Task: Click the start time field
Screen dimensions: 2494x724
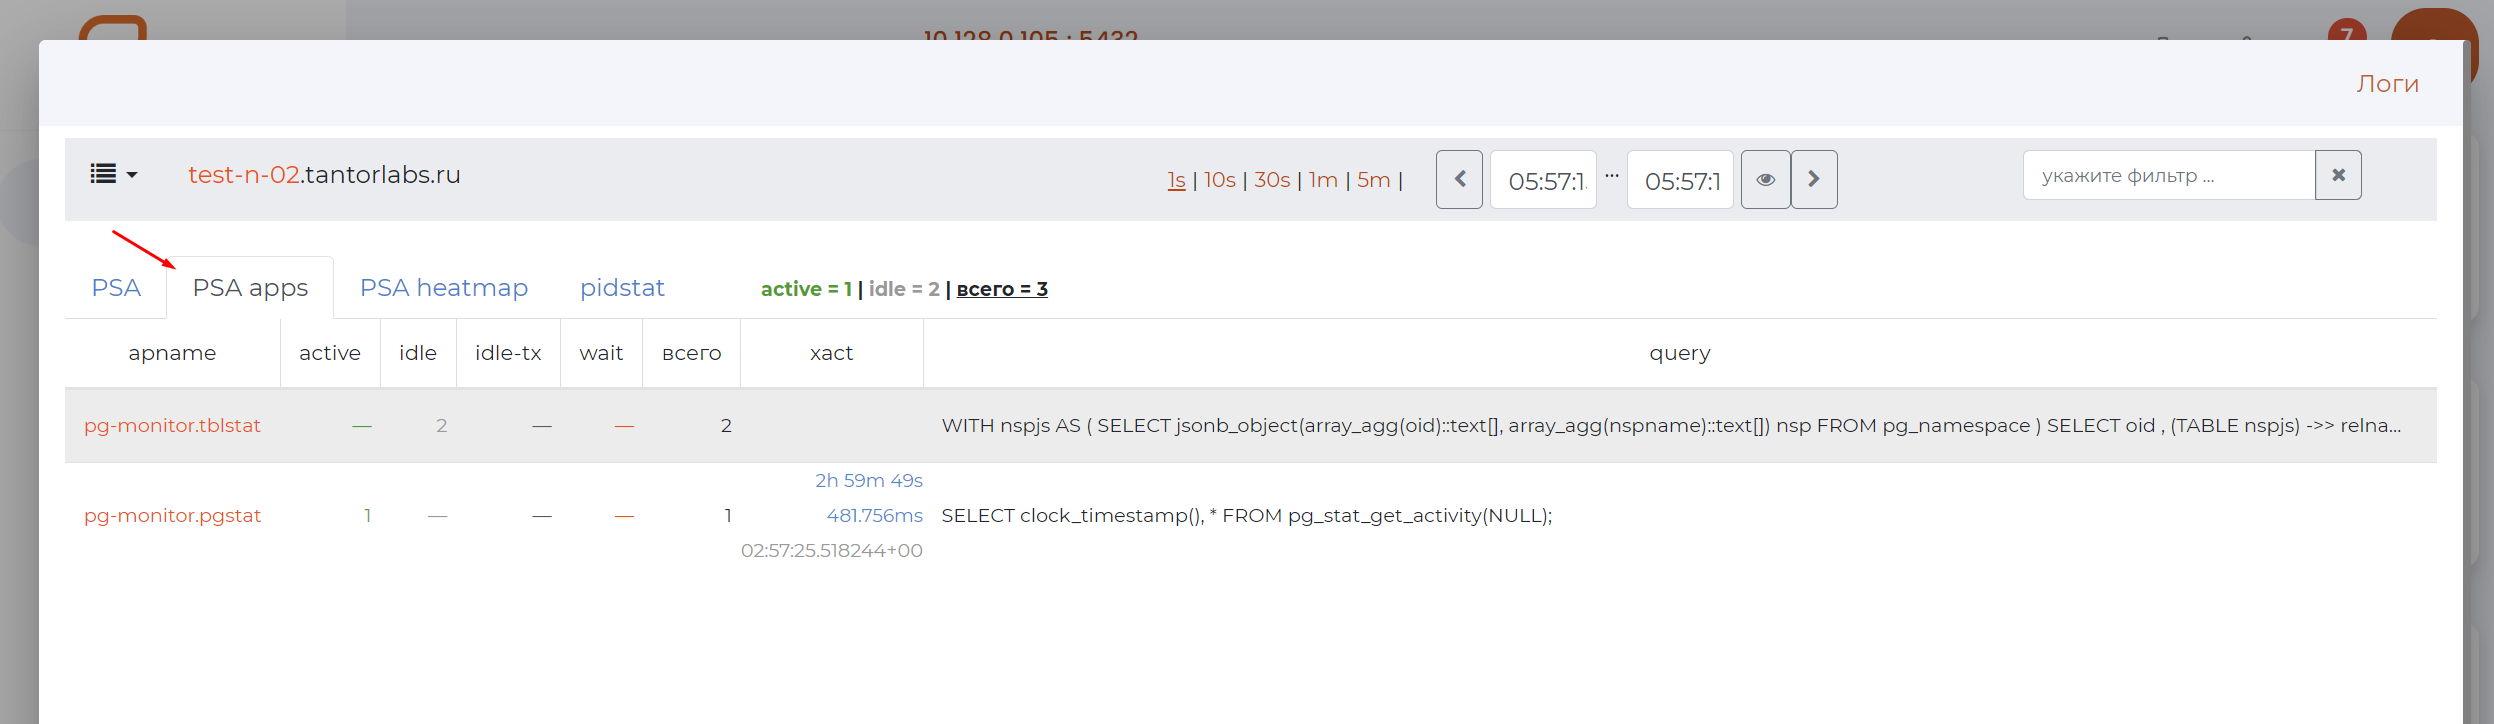Action: pyautogui.click(x=1543, y=181)
